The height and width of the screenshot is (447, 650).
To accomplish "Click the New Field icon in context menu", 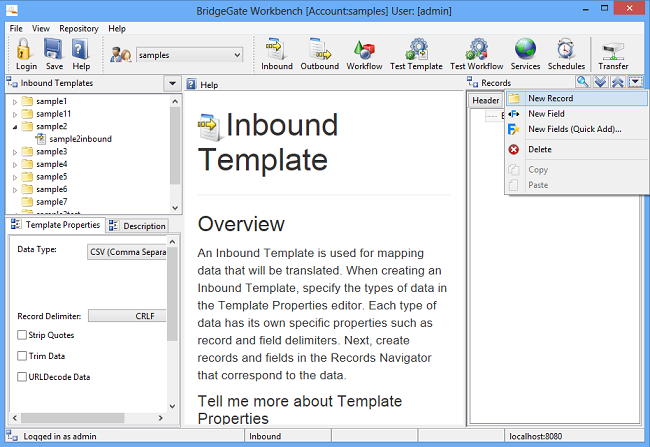I will [514, 114].
